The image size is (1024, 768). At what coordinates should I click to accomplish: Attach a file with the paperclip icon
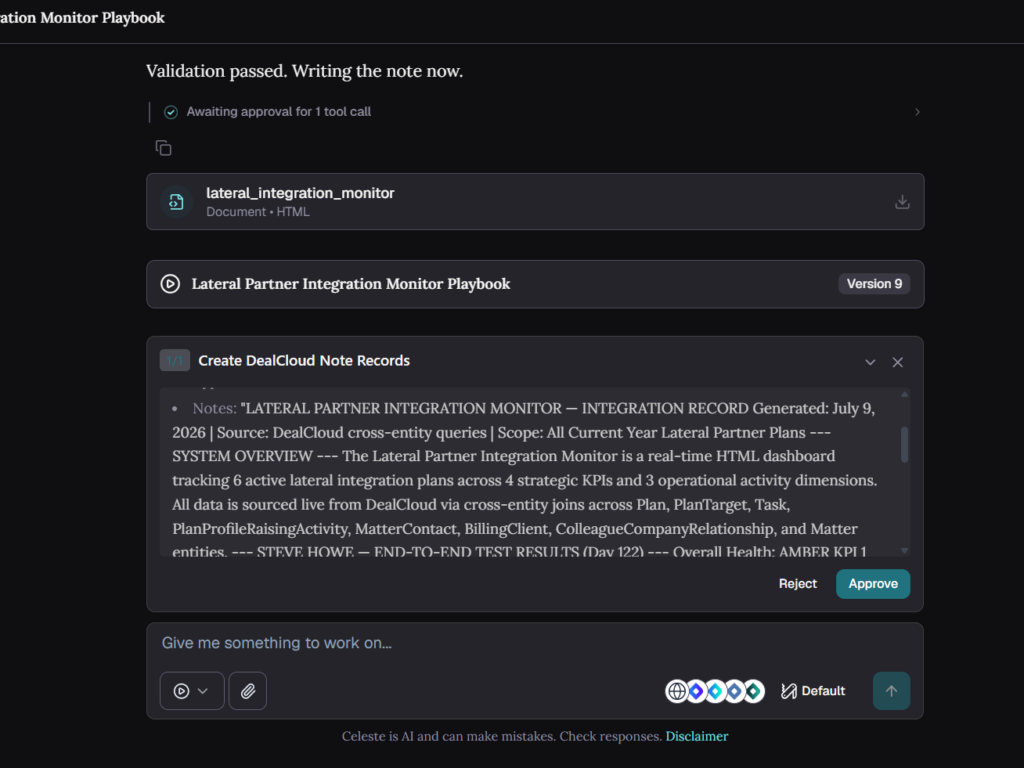click(x=248, y=691)
